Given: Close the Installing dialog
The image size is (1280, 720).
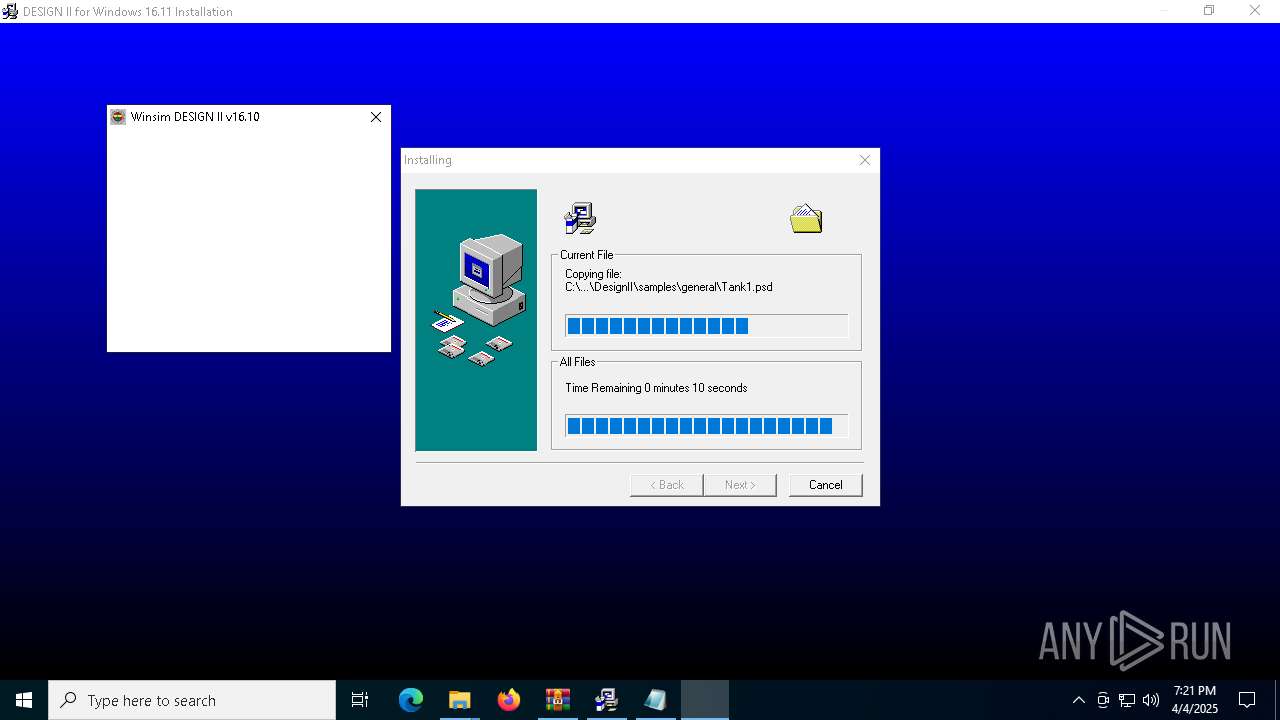Looking at the screenshot, I should click(x=865, y=160).
